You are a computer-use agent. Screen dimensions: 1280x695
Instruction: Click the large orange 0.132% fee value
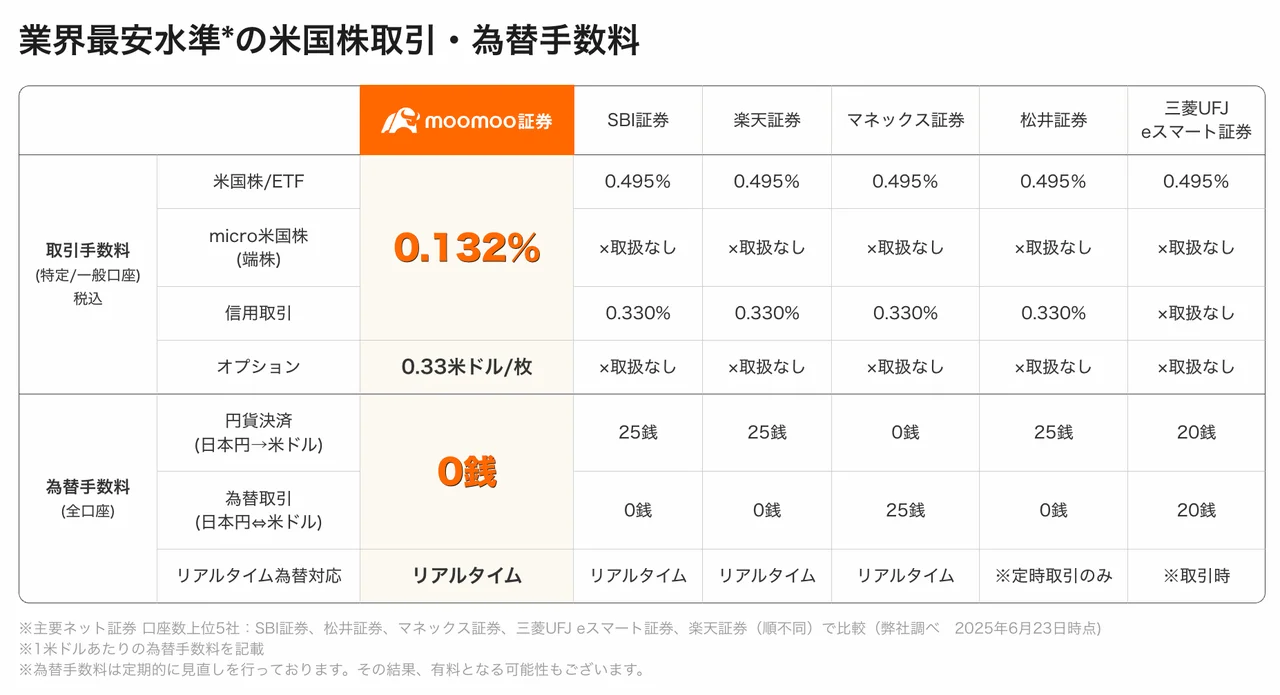(x=467, y=248)
